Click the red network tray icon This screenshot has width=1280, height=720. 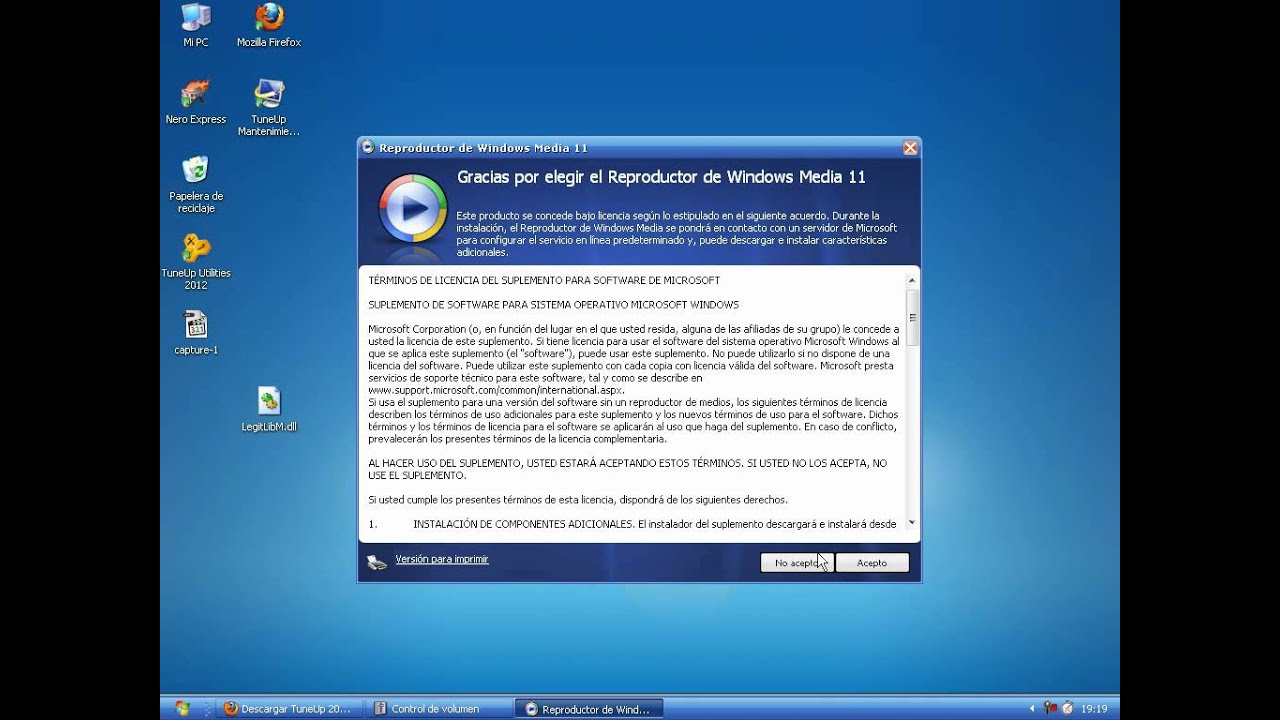1051,708
